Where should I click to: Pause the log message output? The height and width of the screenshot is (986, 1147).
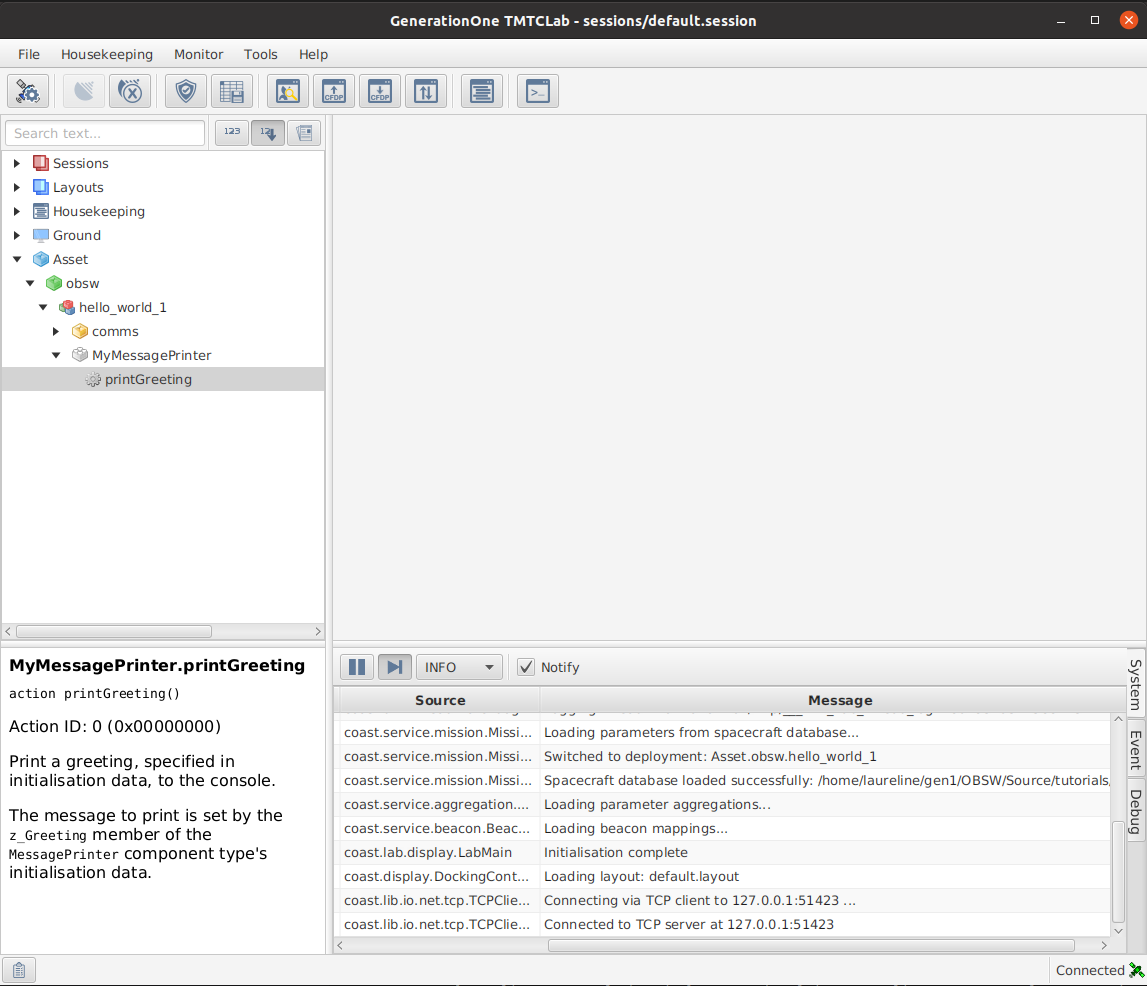click(x=357, y=667)
